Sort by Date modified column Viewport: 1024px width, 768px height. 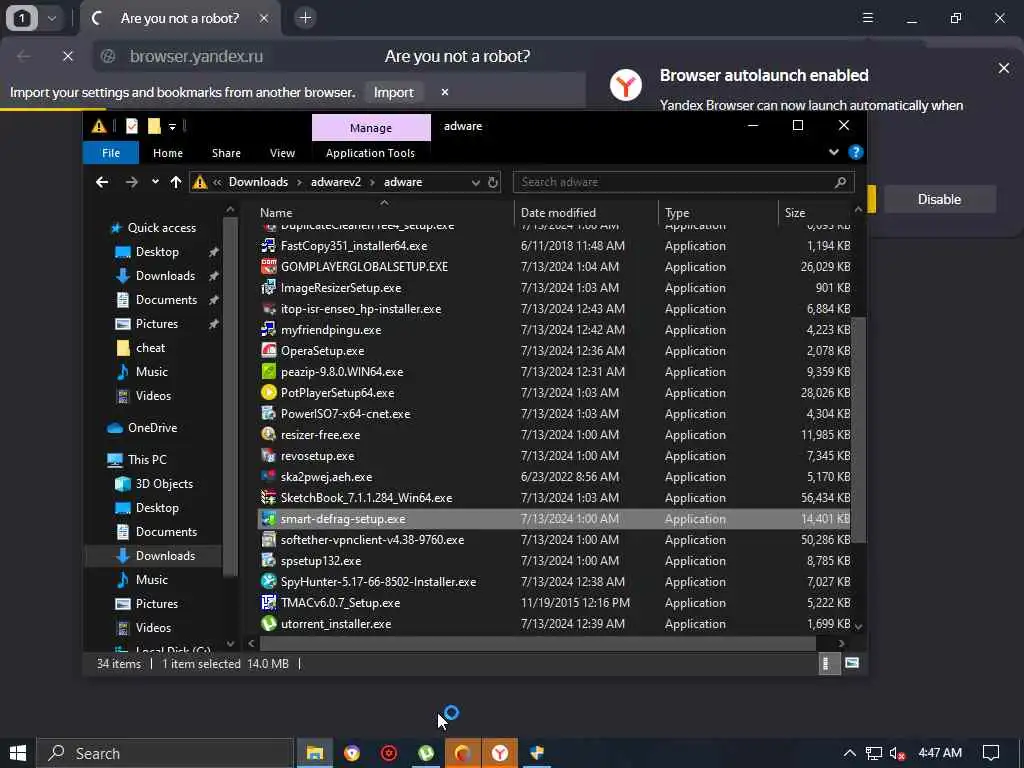pos(558,213)
